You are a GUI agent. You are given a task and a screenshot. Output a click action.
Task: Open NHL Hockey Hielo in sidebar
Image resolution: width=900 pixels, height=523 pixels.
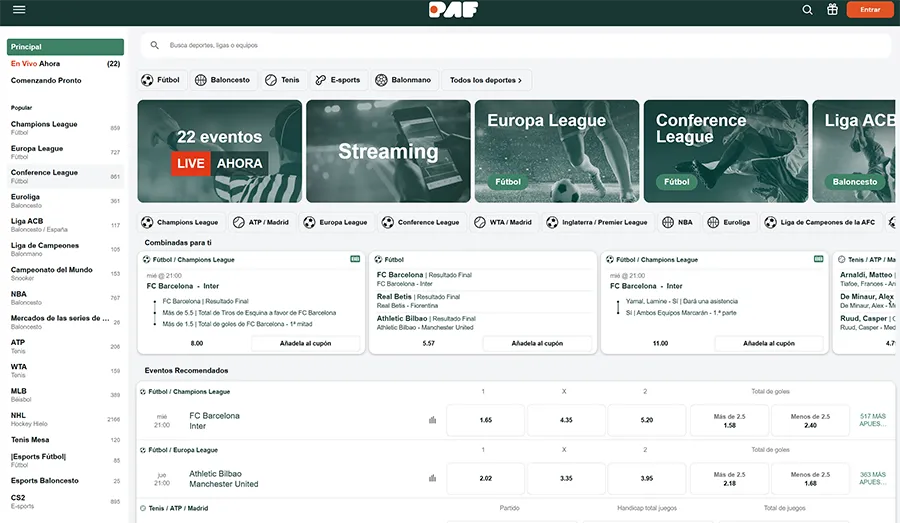point(65,419)
